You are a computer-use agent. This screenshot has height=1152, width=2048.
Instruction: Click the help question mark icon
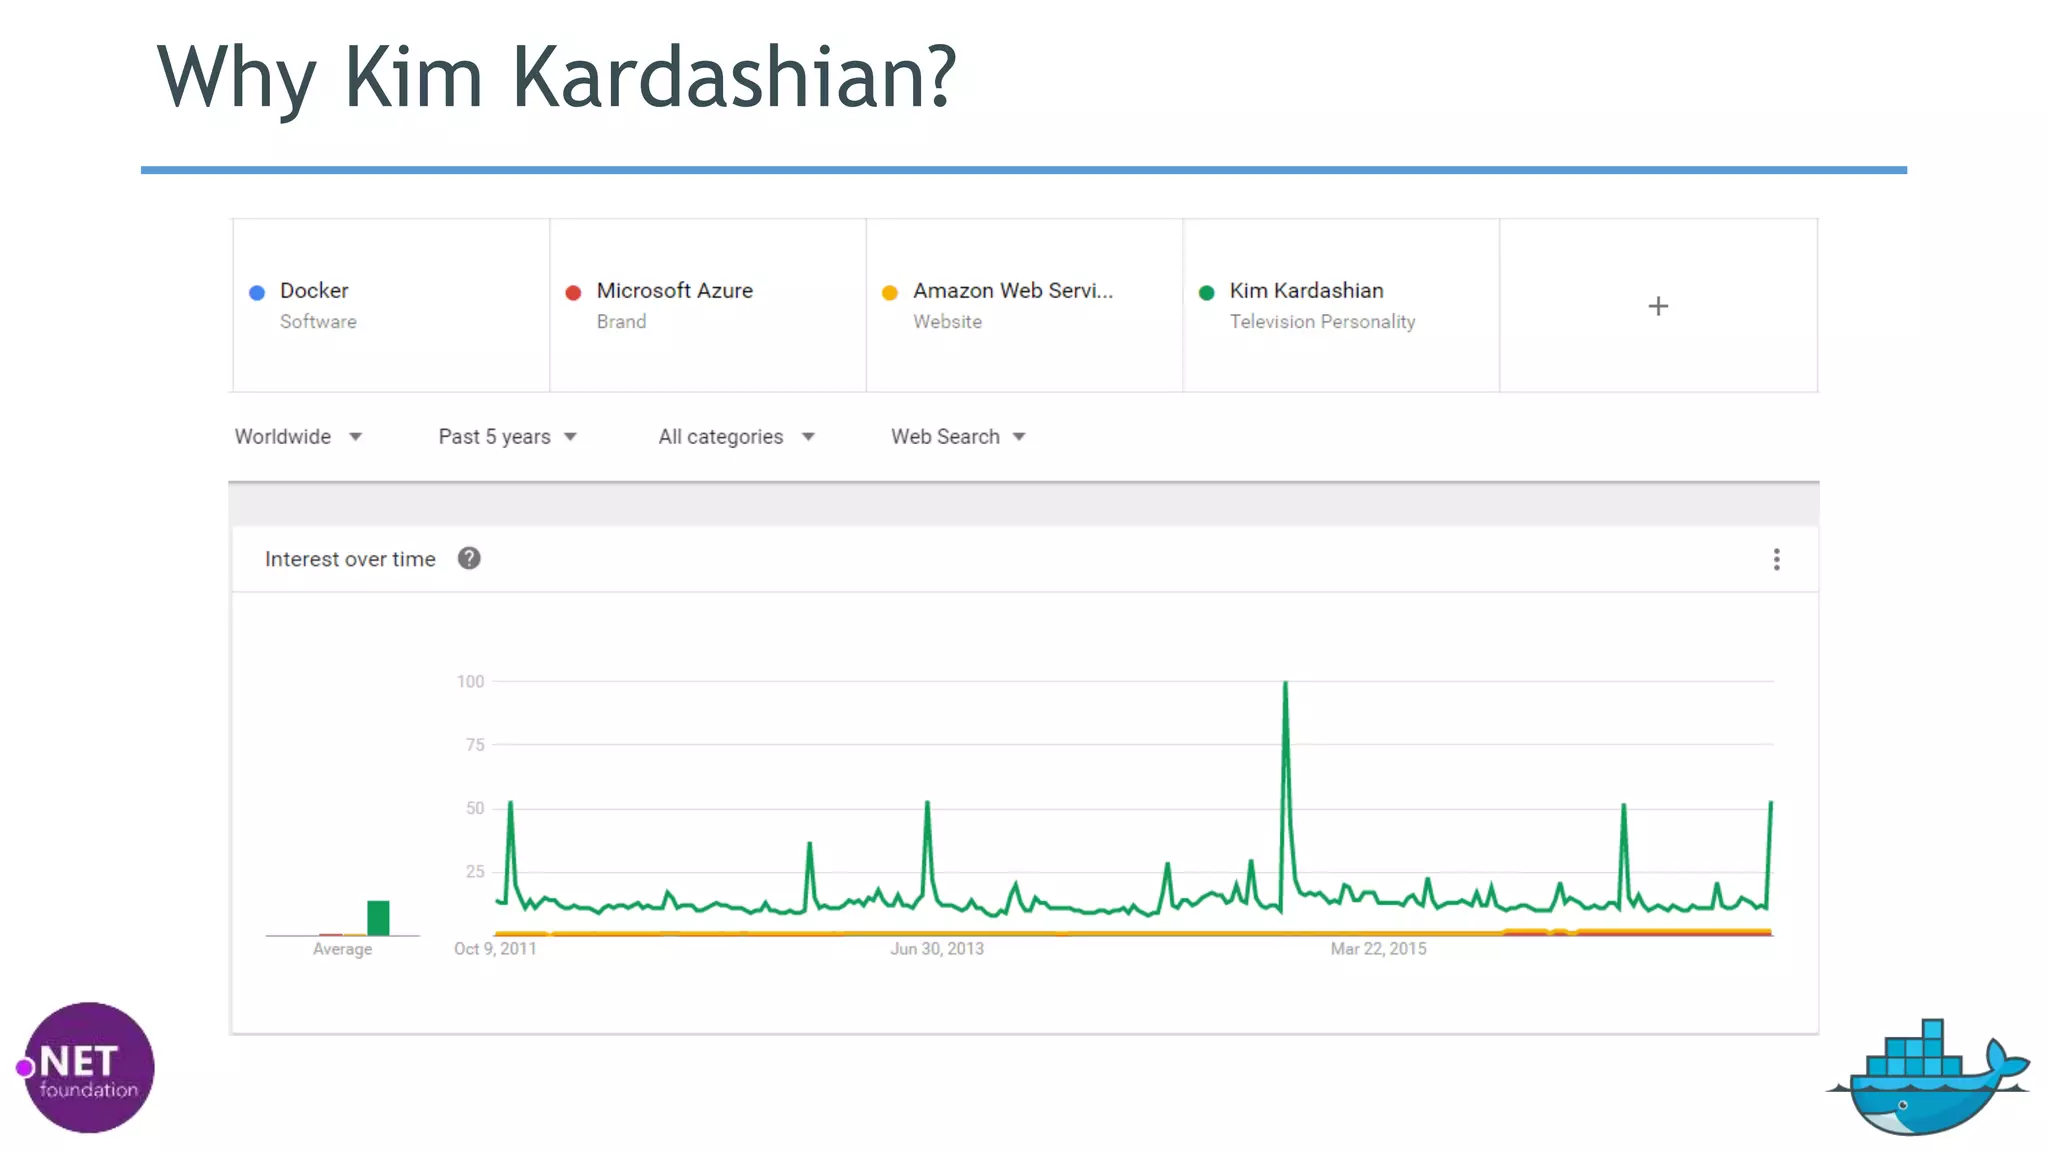click(469, 558)
